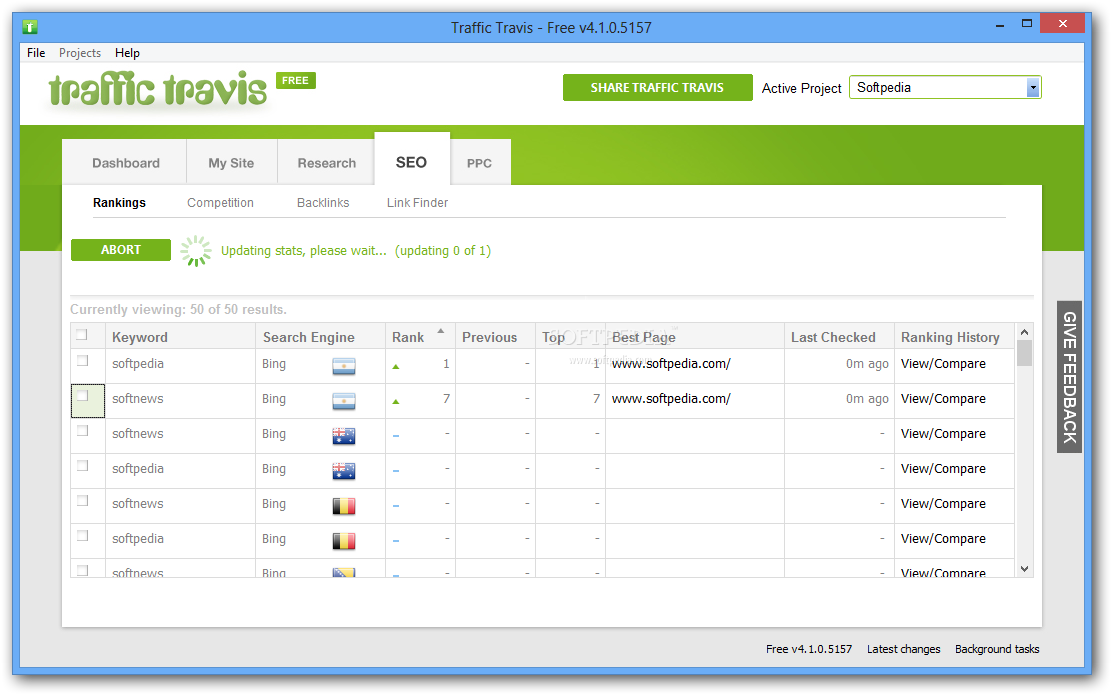Click View/Compare for softpedia Australia row
This screenshot has height=695, width=1112.
coord(943,469)
